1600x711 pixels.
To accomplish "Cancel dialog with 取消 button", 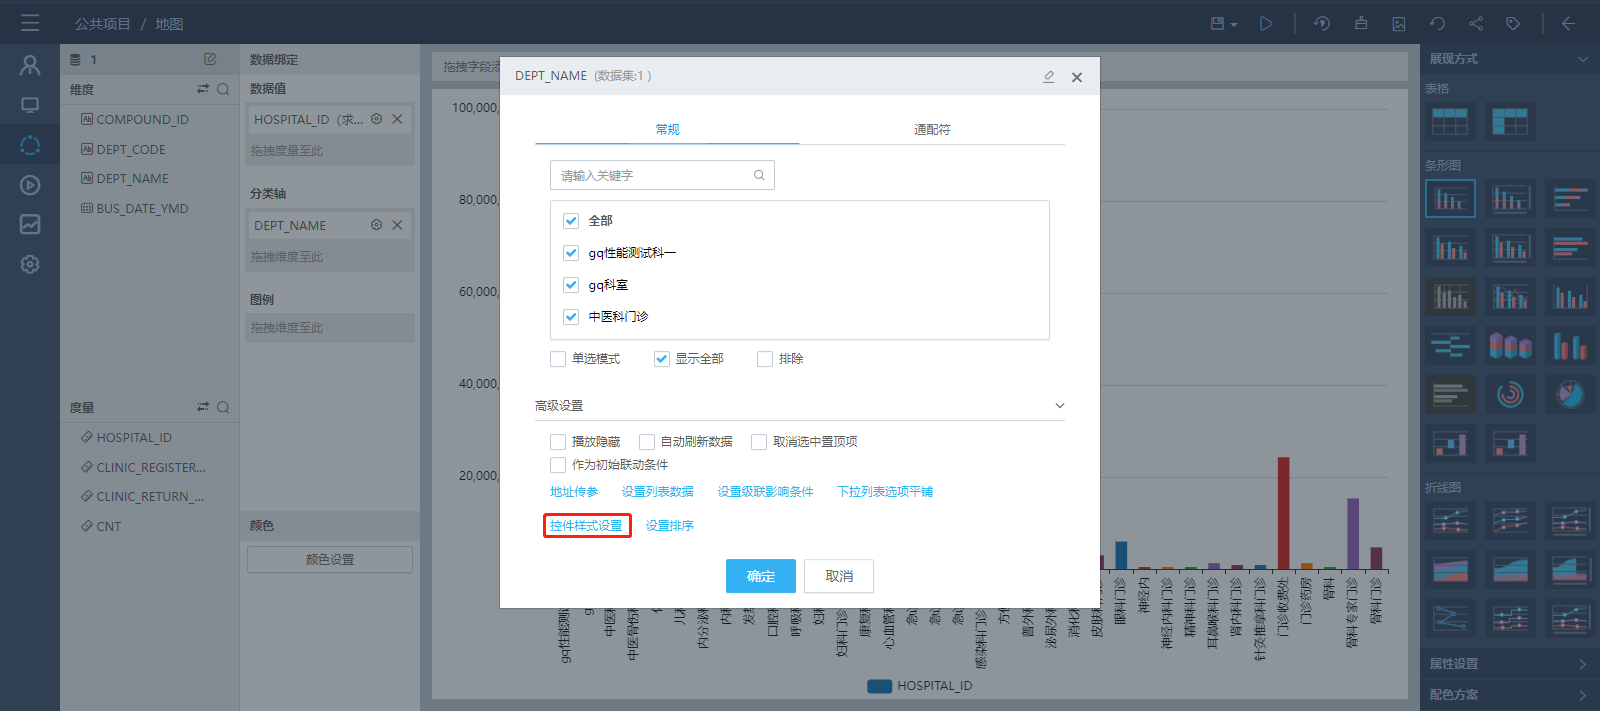I will (839, 576).
